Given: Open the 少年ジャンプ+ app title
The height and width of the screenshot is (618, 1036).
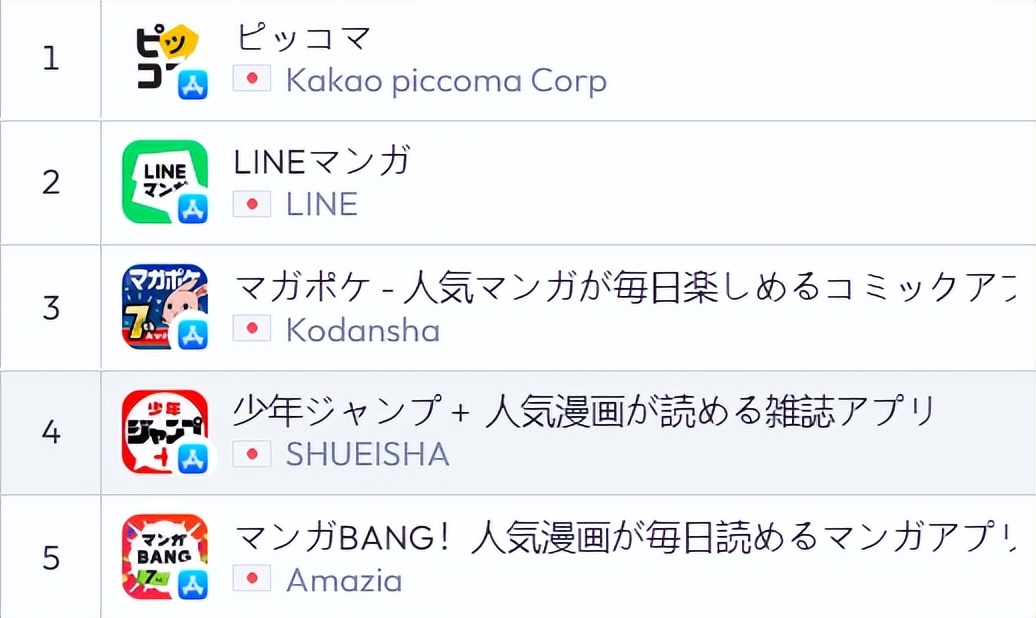Looking at the screenshot, I should point(583,411).
